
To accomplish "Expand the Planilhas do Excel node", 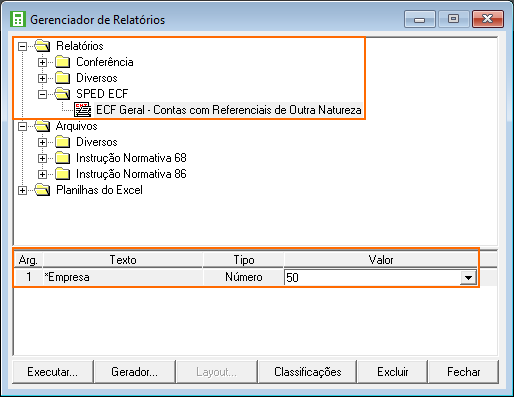I will [x=22, y=190].
